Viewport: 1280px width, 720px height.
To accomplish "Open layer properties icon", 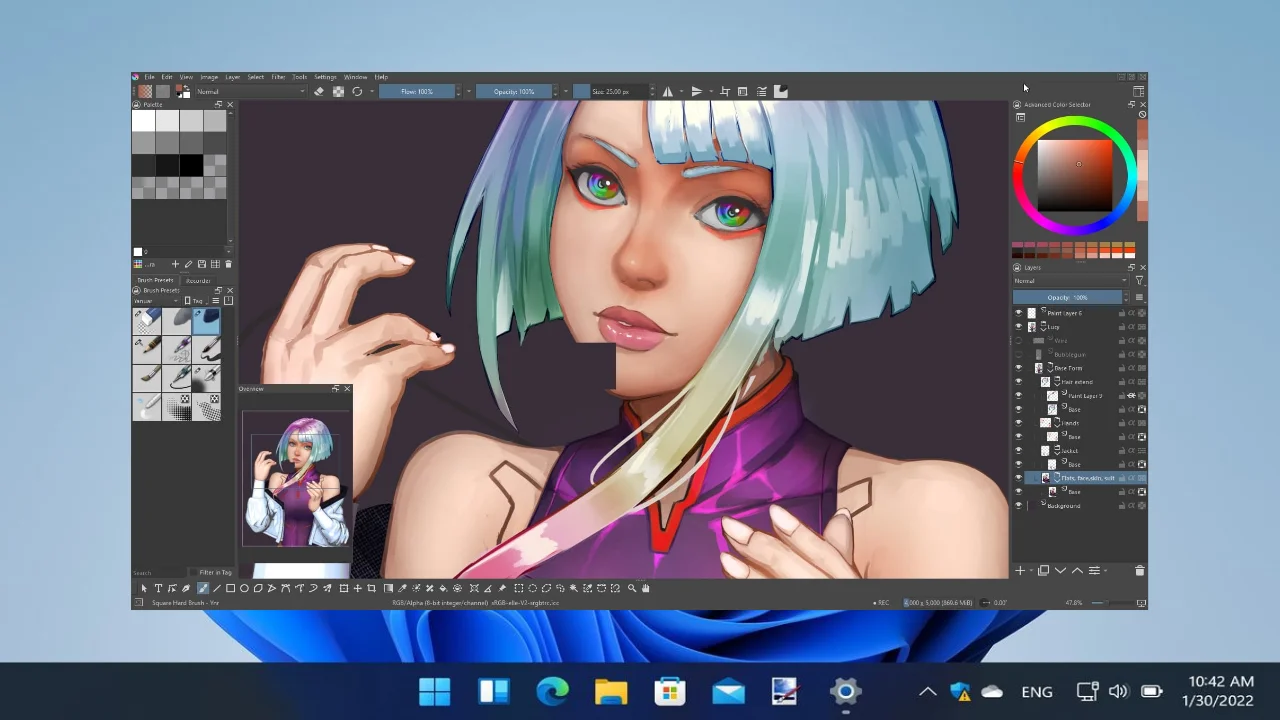I will 1094,570.
